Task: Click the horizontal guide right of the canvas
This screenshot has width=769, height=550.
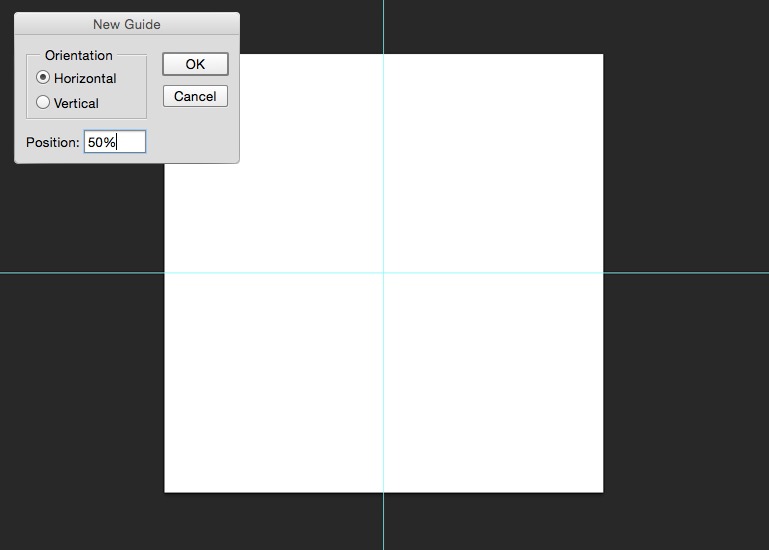Action: click(x=686, y=272)
